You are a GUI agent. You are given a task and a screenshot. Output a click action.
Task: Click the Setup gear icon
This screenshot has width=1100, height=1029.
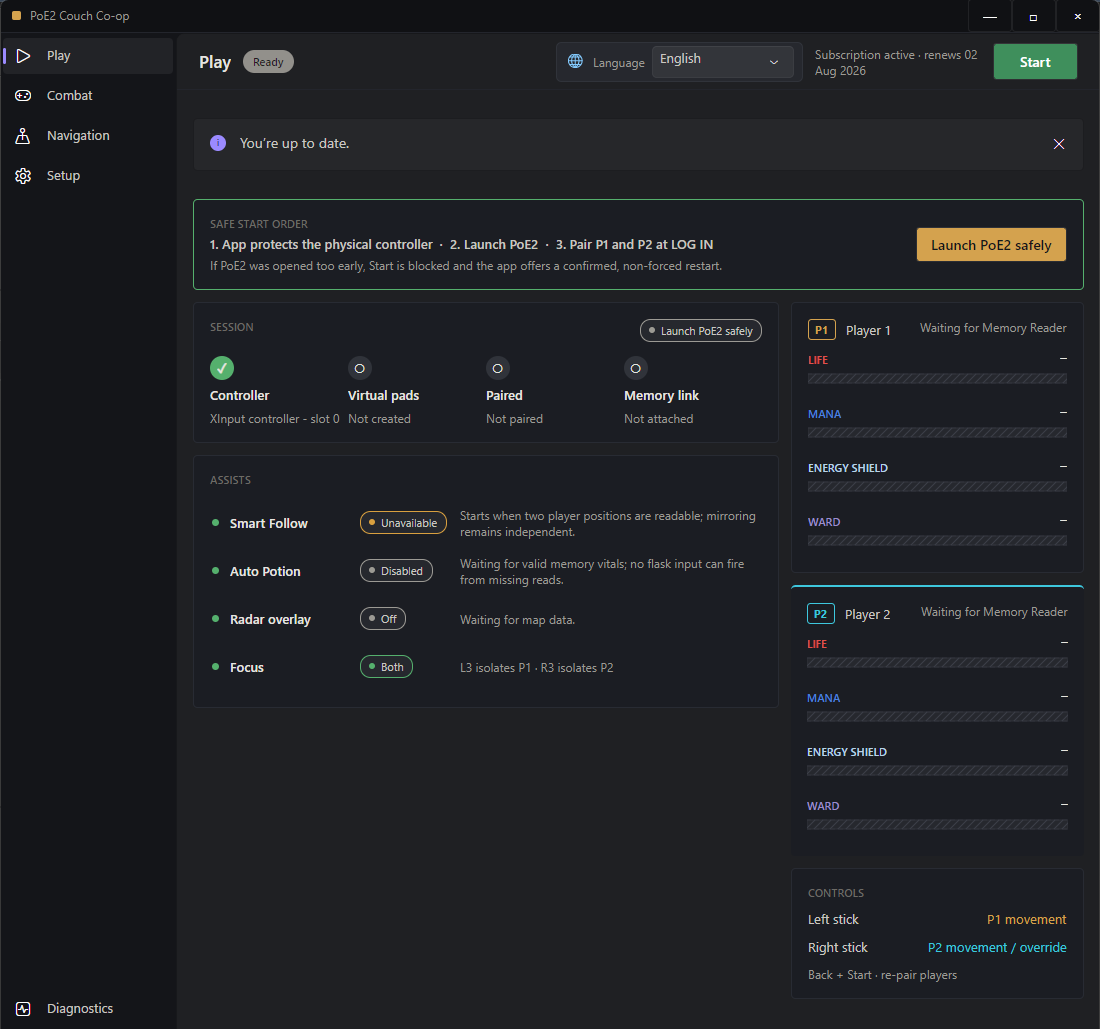(x=23, y=176)
